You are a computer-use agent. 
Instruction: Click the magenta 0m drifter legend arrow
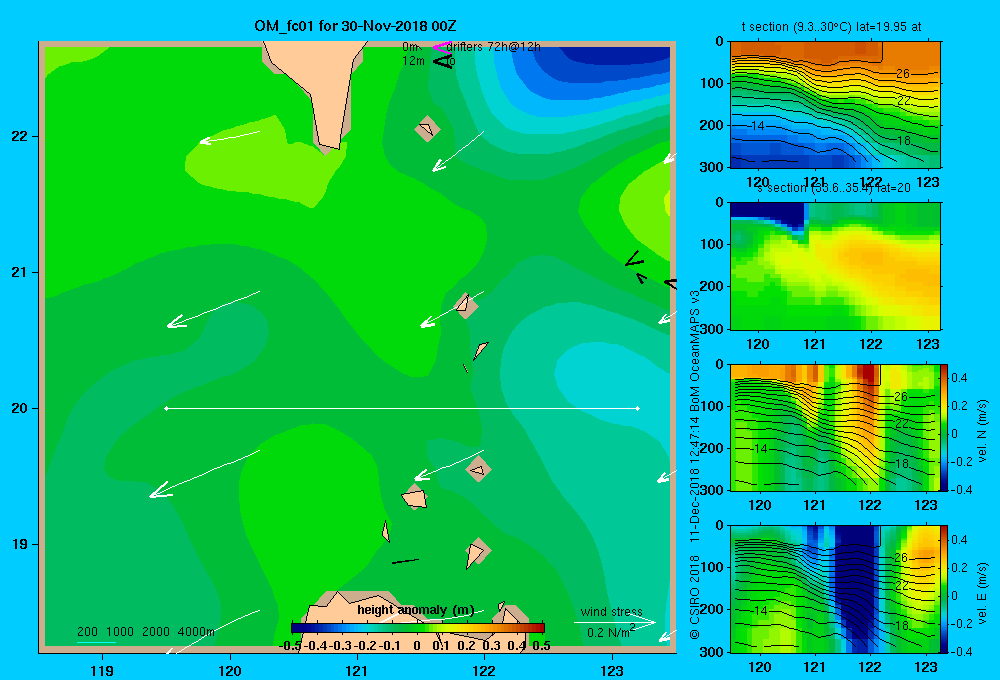[x=441, y=47]
